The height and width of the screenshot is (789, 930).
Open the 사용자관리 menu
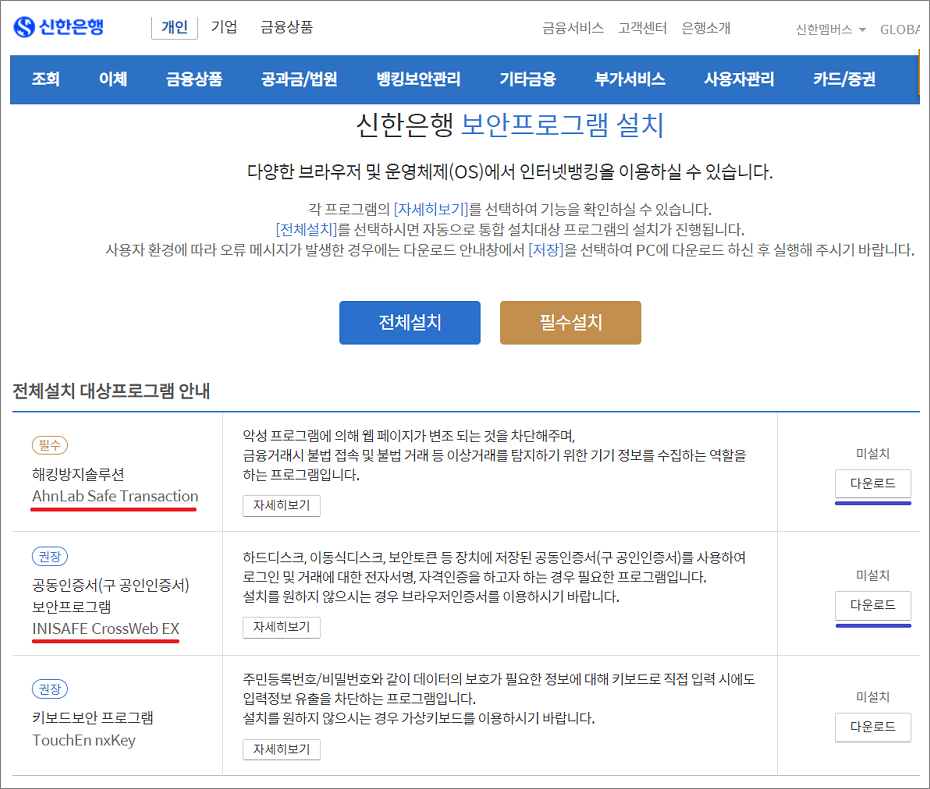[x=739, y=79]
